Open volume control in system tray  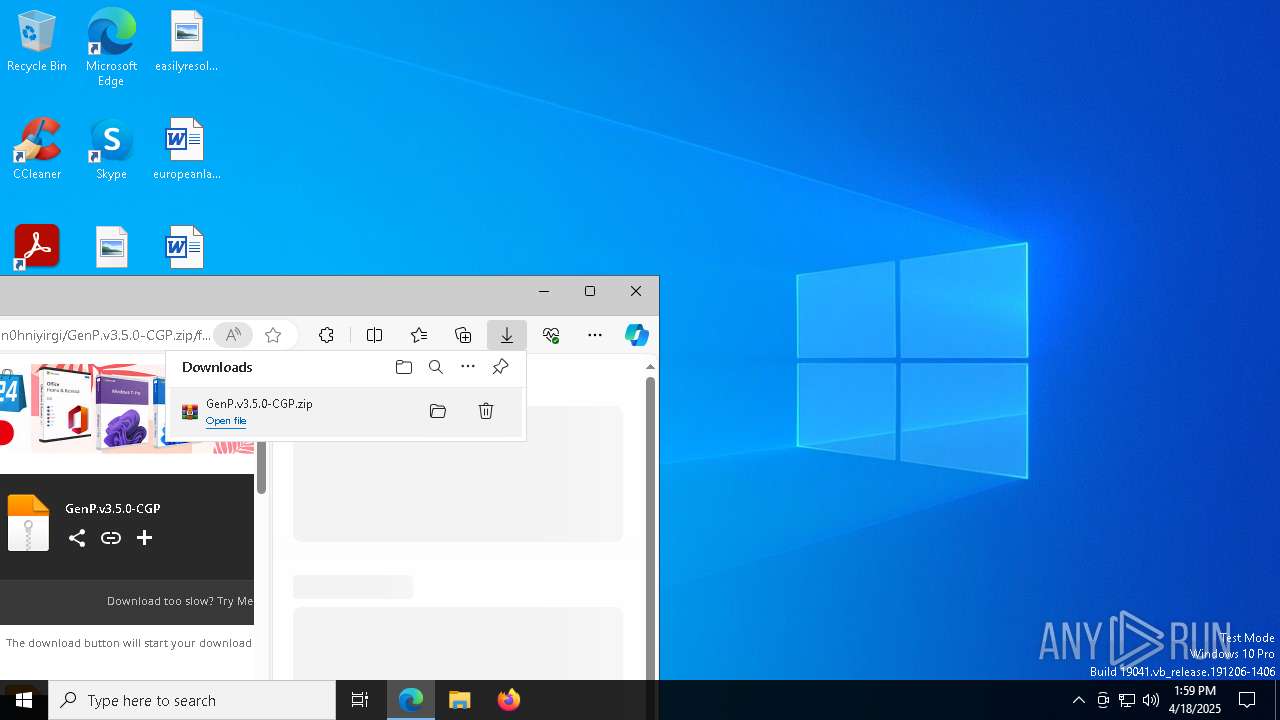coord(1150,700)
